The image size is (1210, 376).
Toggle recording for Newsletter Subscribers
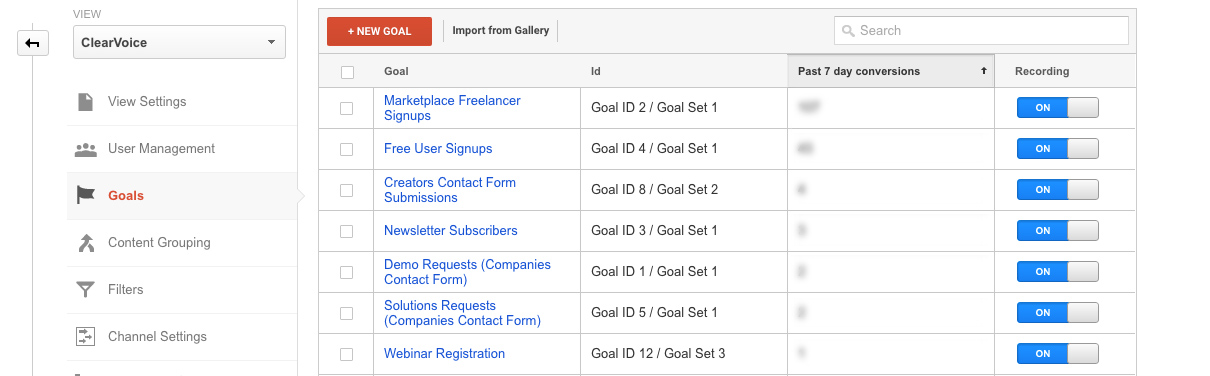point(1057,230)
